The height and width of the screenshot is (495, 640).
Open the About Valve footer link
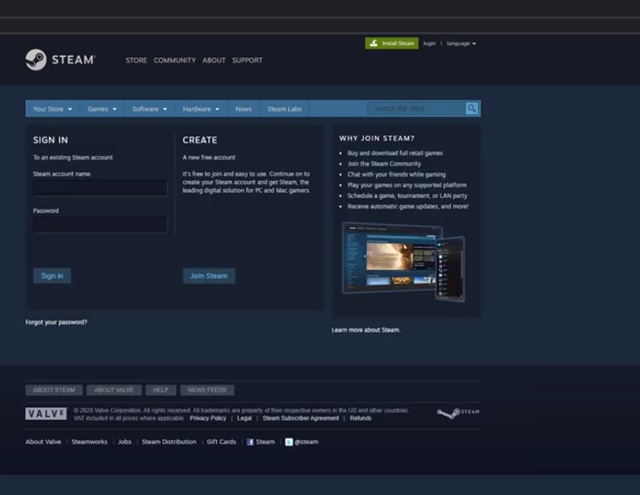(x=43, y=442)
